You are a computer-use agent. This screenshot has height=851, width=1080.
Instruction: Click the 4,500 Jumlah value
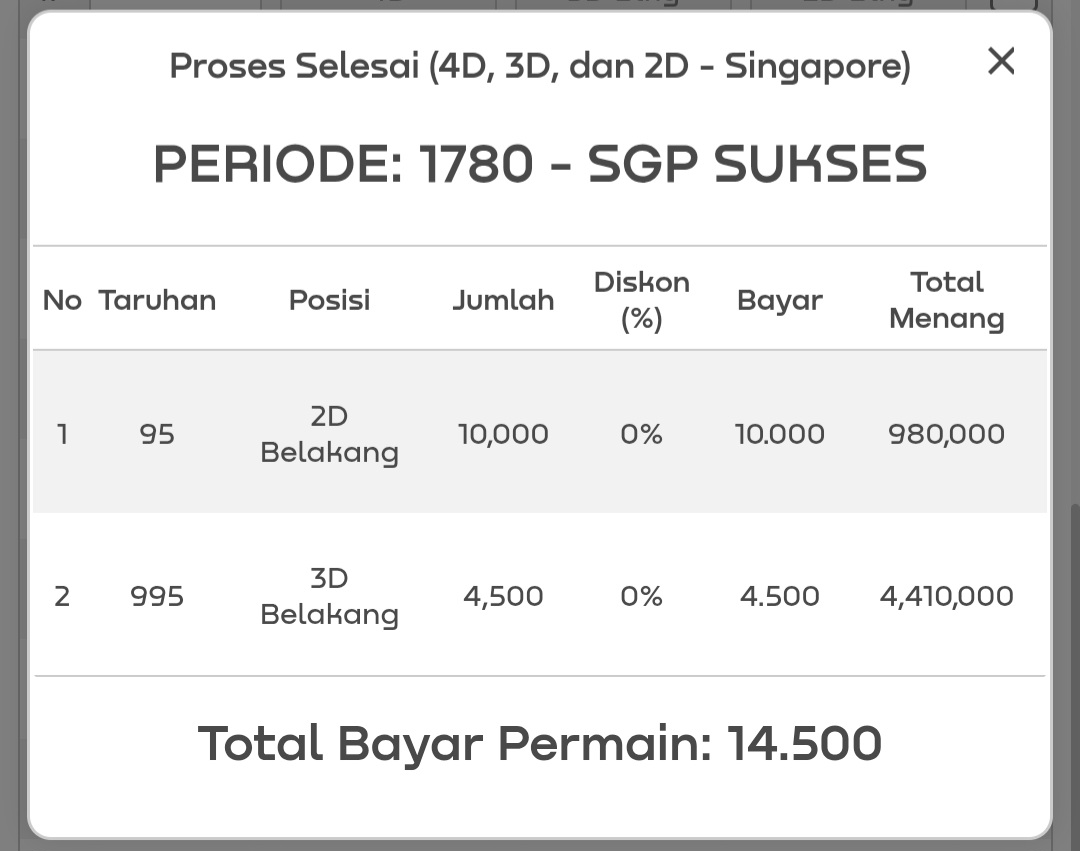click(x=503, y=596)
